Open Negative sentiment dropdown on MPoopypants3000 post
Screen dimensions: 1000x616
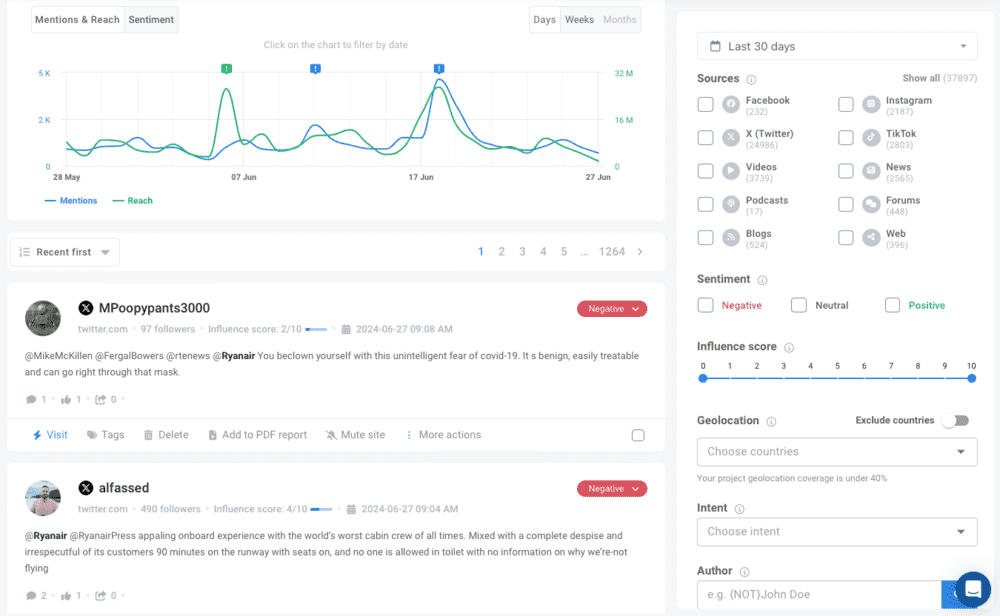[612, 309]
